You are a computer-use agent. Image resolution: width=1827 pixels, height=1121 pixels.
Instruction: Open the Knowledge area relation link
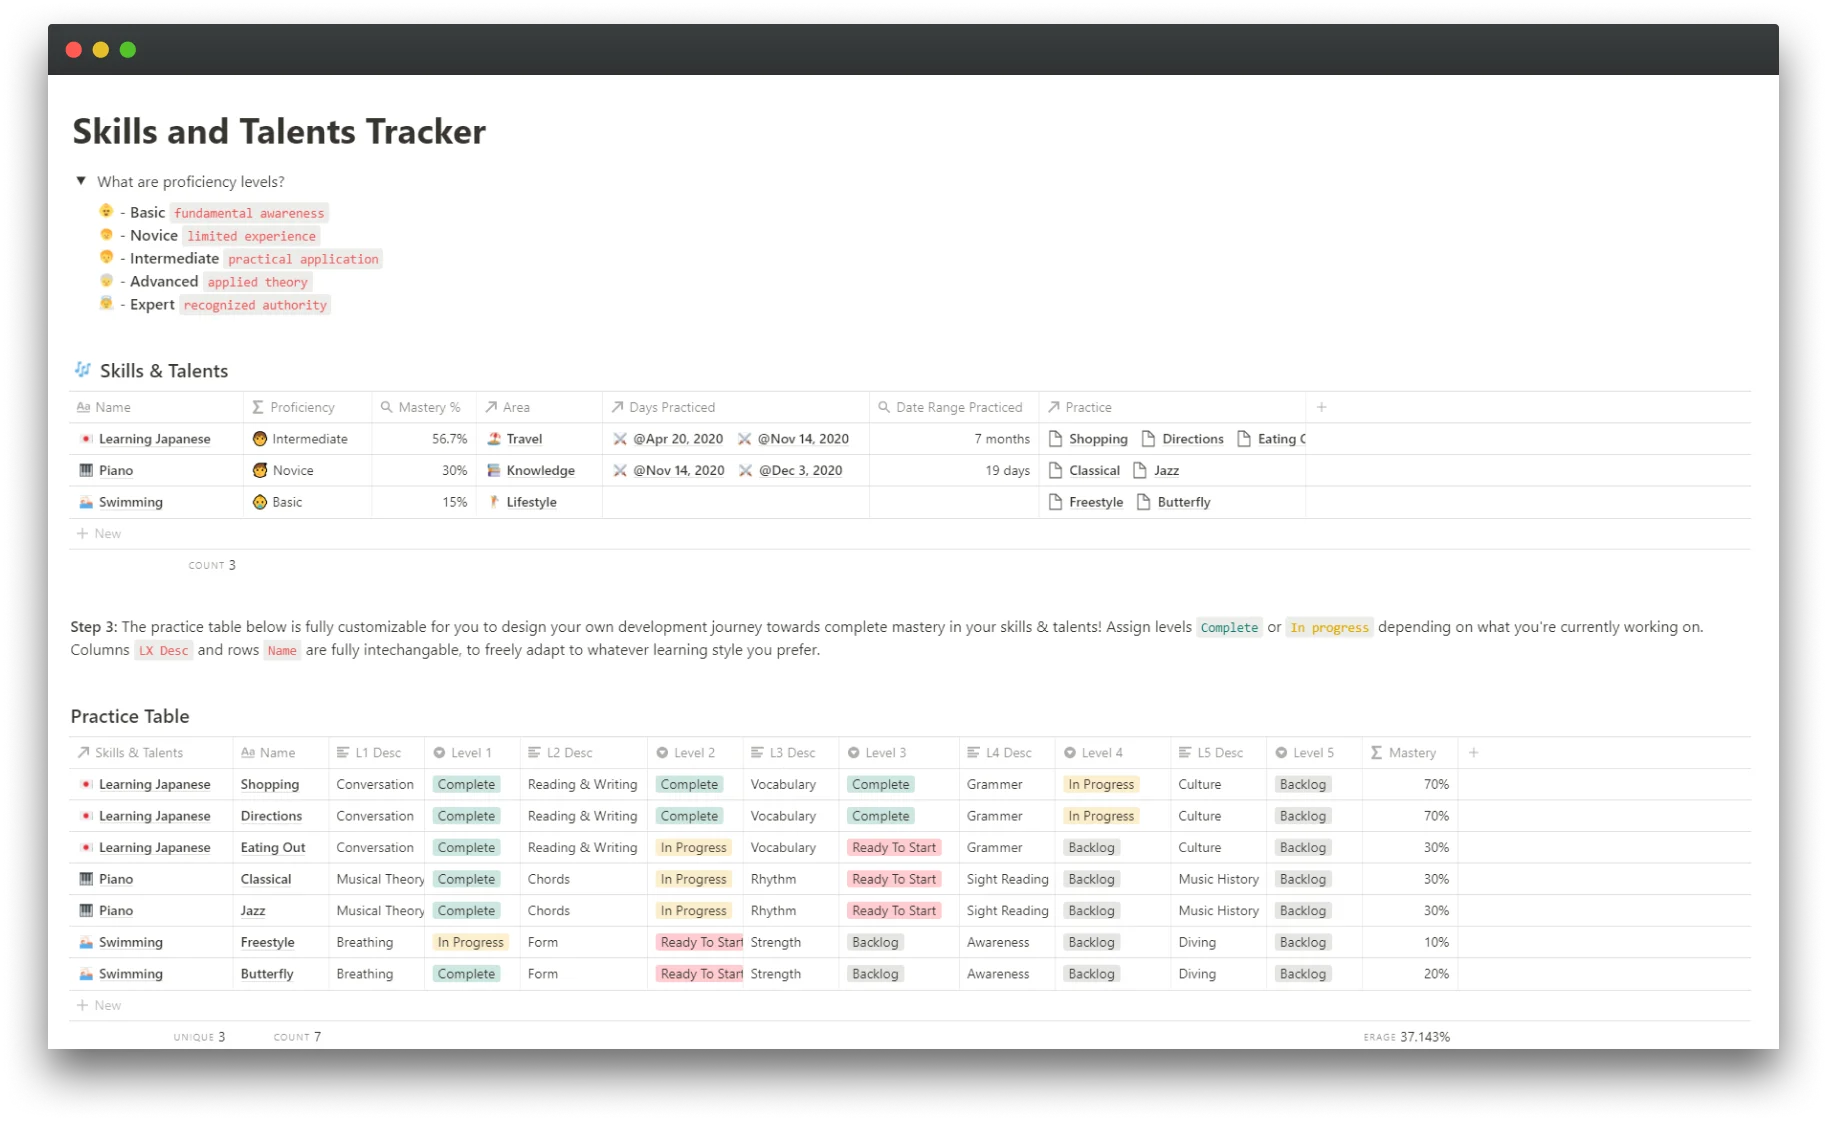[x=540, y=470]
